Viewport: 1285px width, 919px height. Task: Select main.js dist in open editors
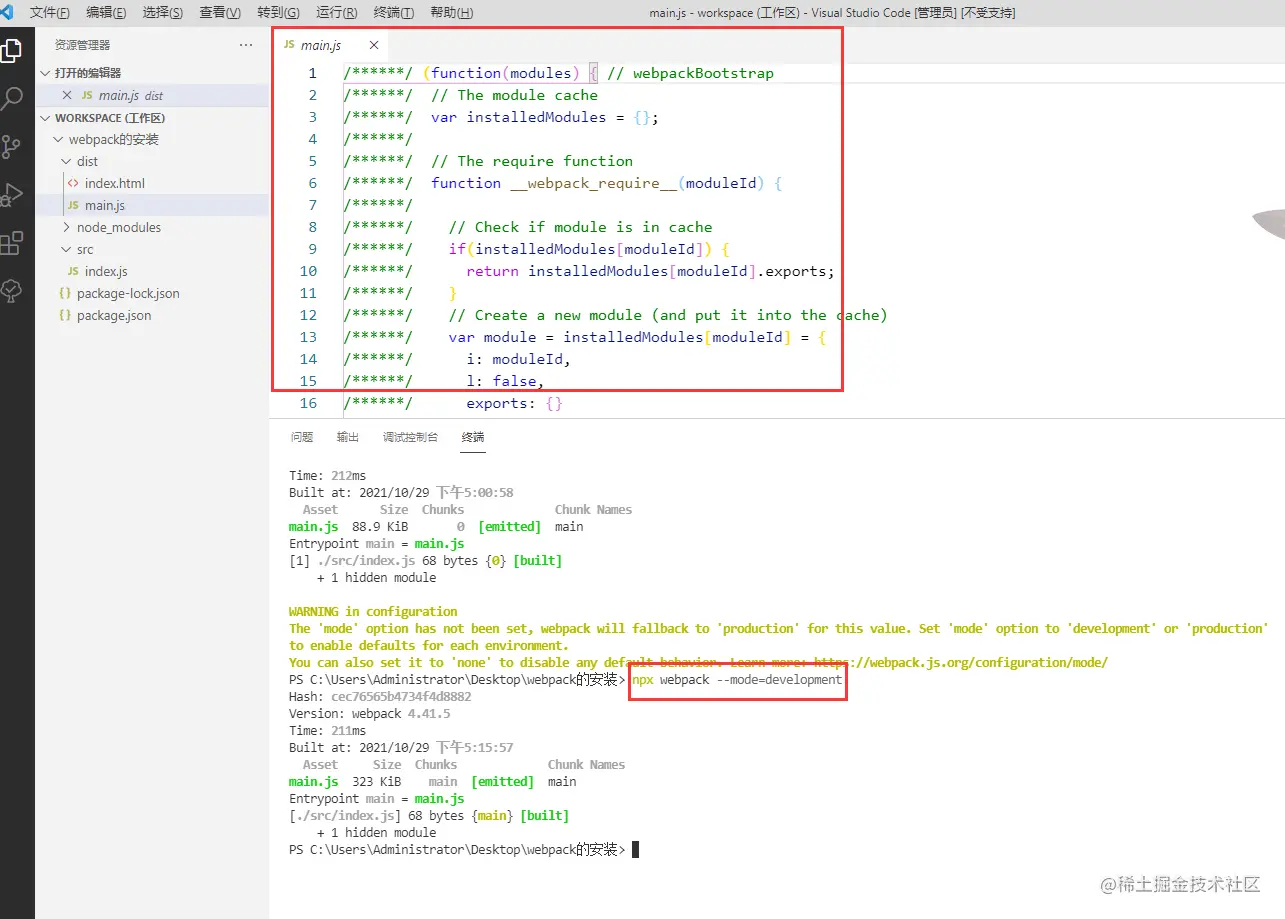[152, 95]
